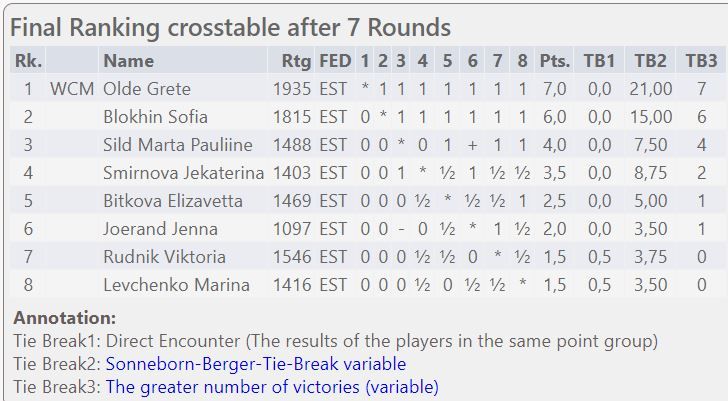
Task: Select player name Blokhin Sofia
Action: (x=155, y=116)
